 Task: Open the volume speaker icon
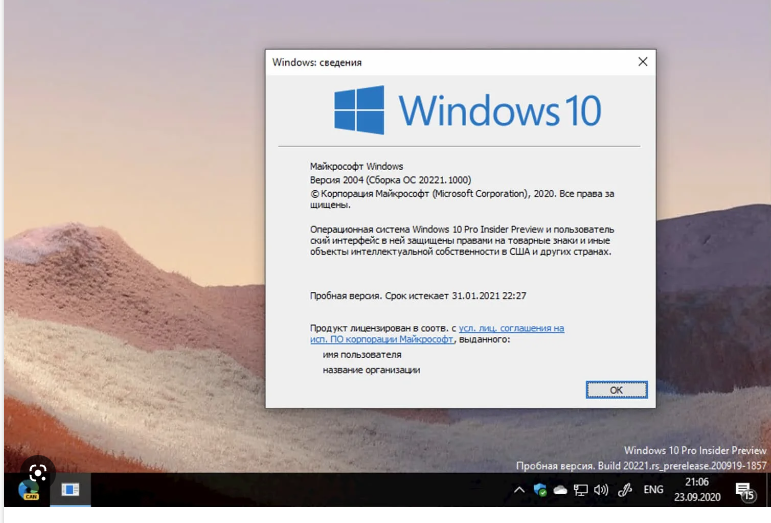pyautogui.click(x=601, y=490)
